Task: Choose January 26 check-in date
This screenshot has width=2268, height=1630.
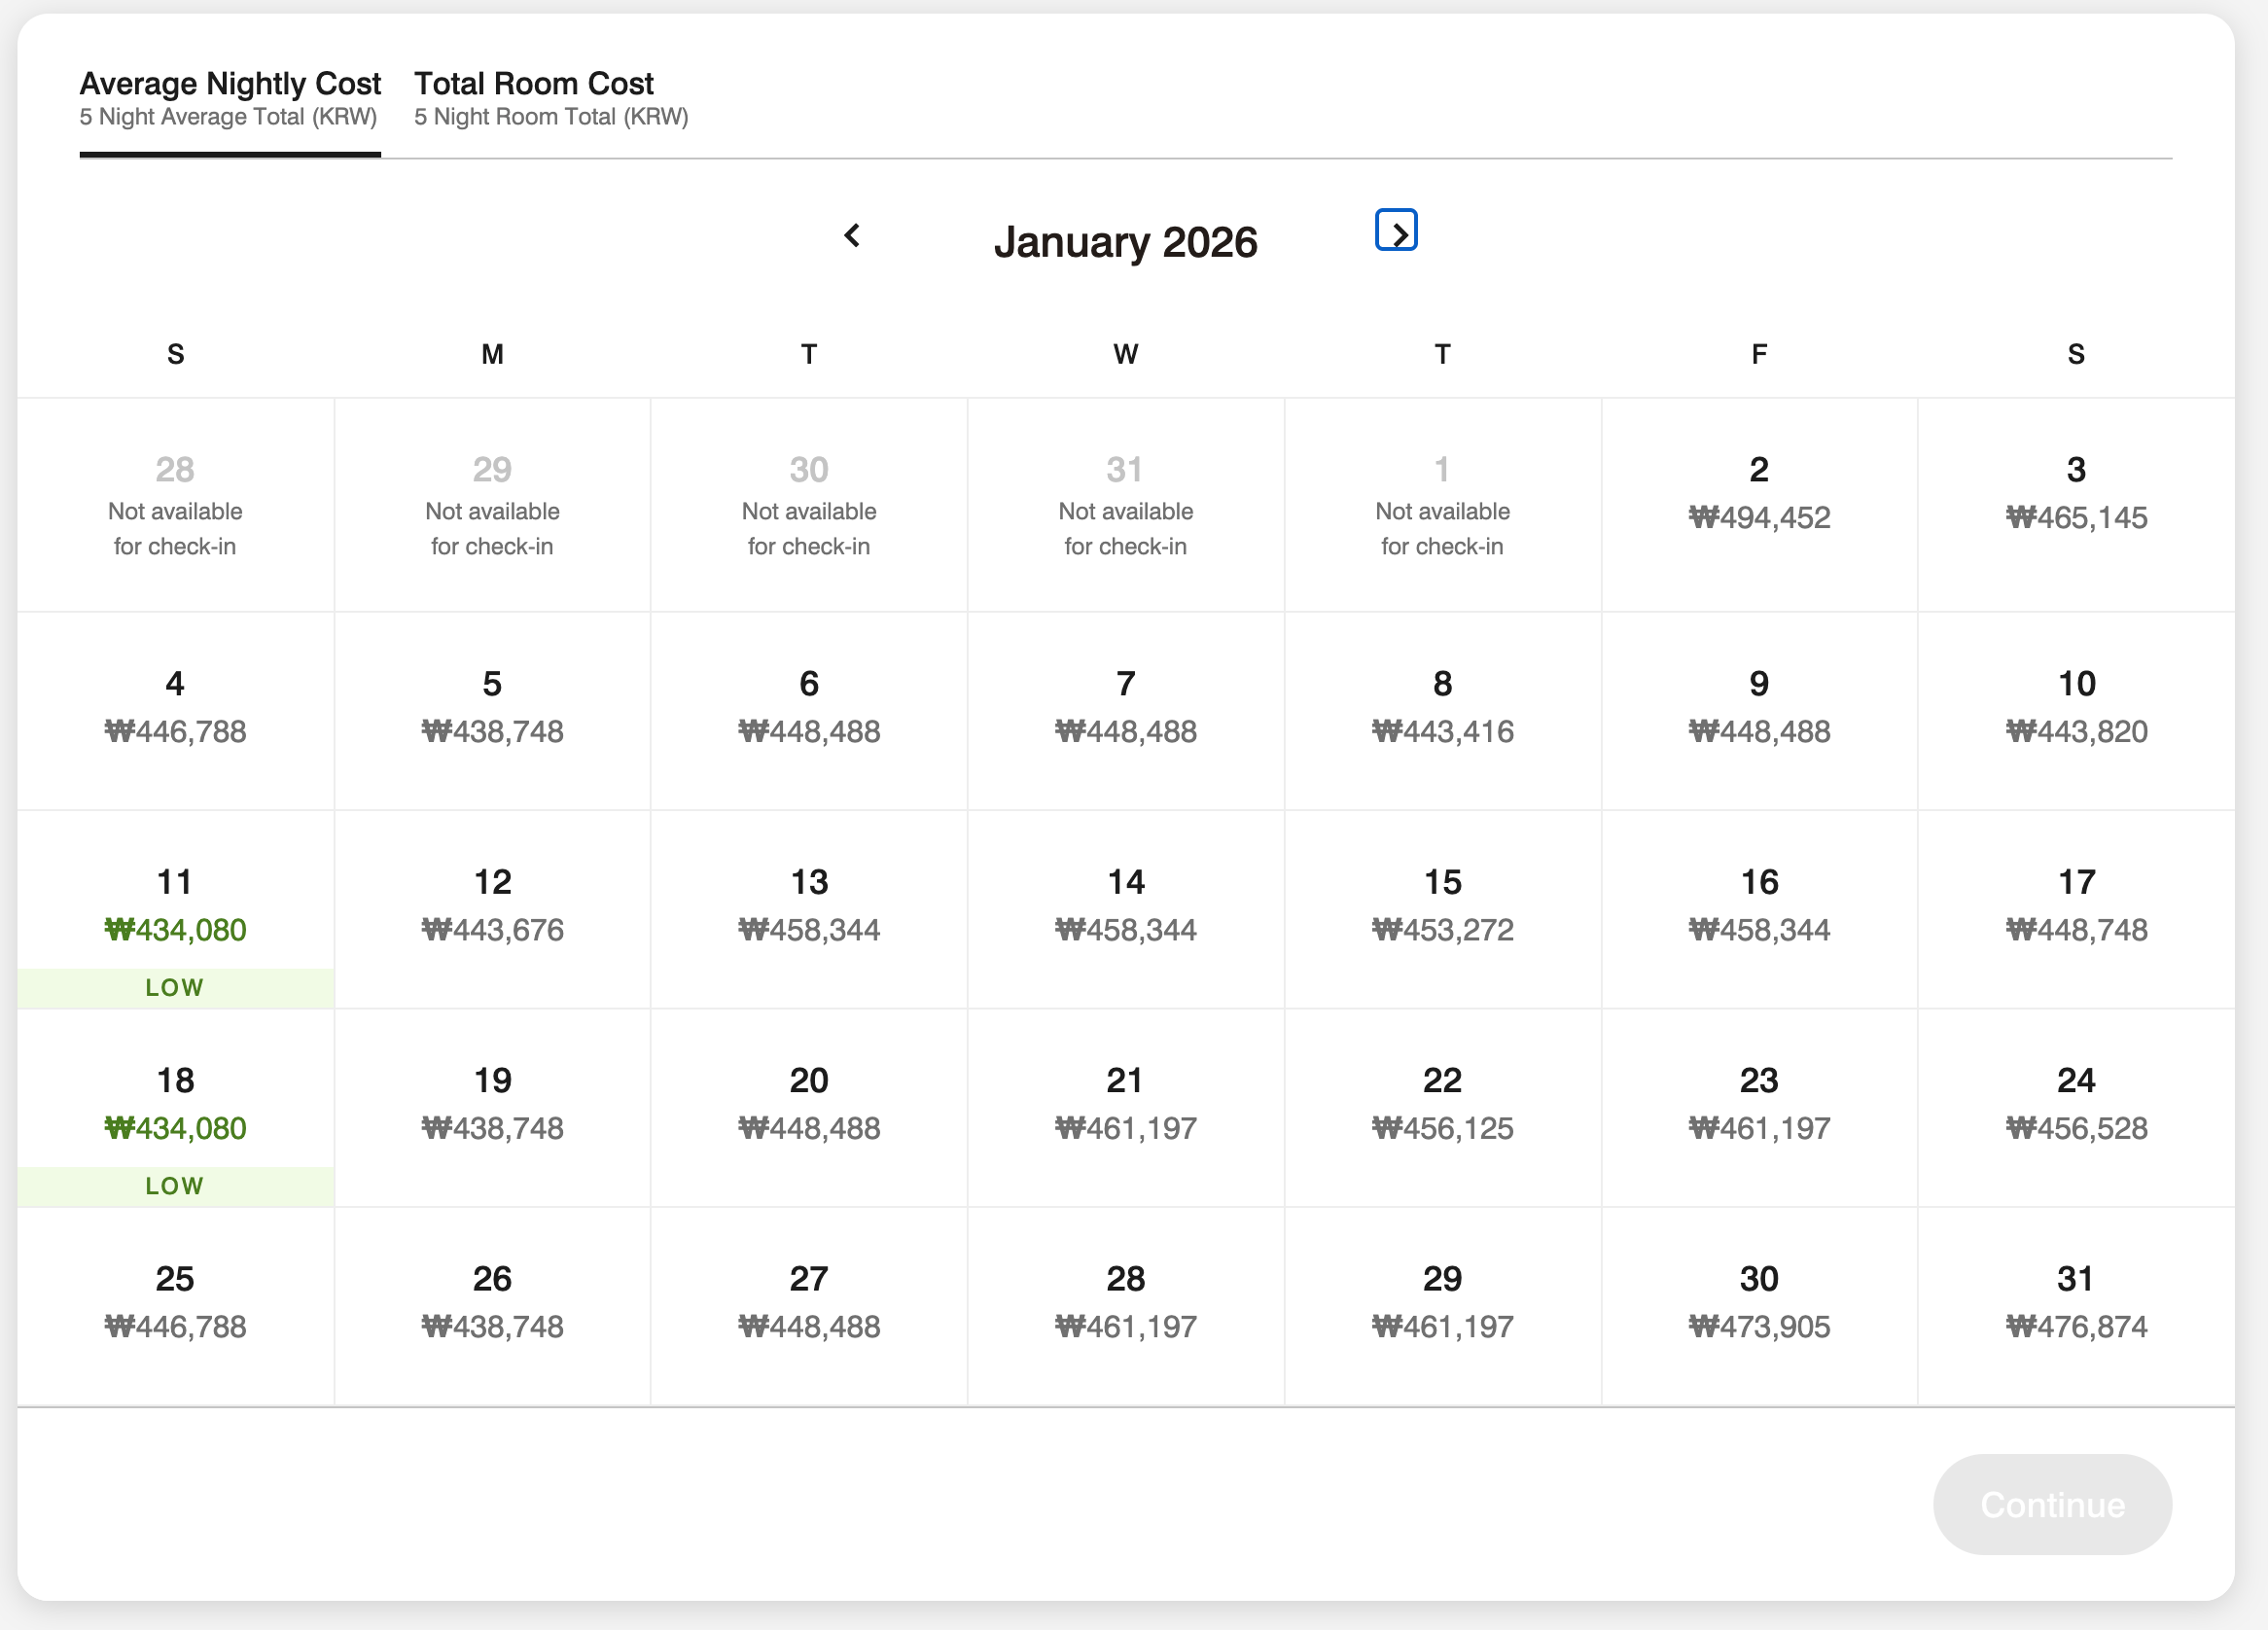Action: pos(492,1302)
